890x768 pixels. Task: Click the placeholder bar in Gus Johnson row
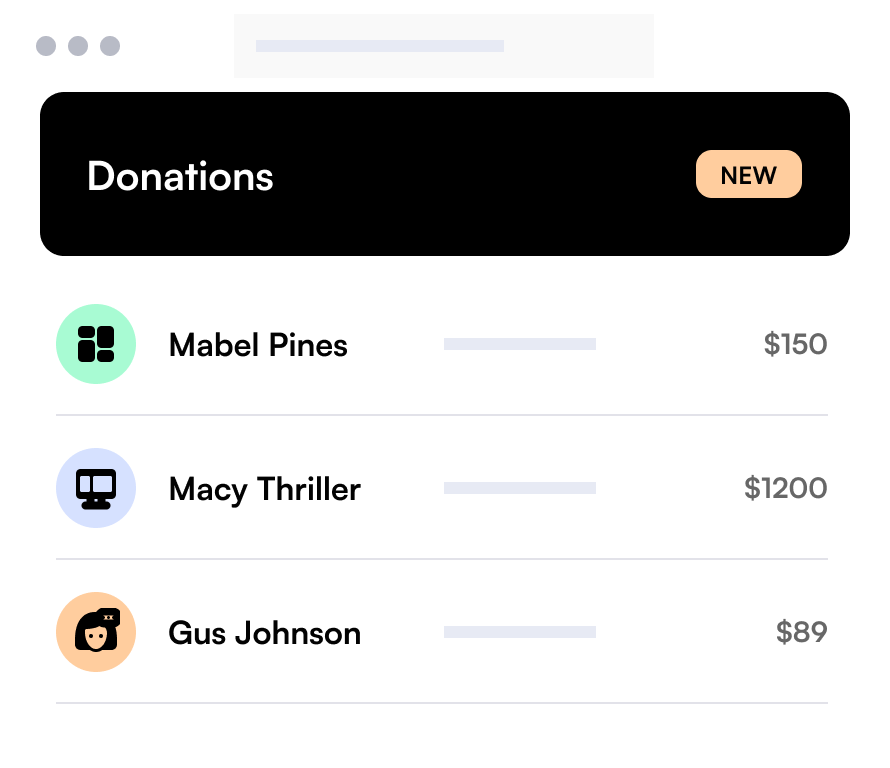(x=520, y=632)
